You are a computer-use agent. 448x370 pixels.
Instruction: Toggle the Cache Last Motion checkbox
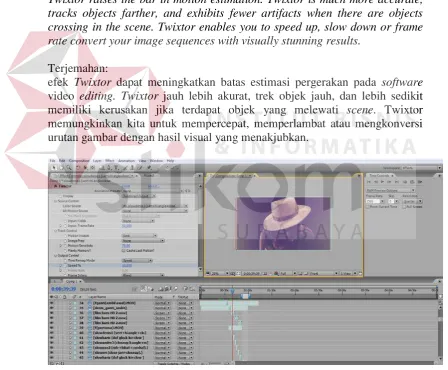123,250
